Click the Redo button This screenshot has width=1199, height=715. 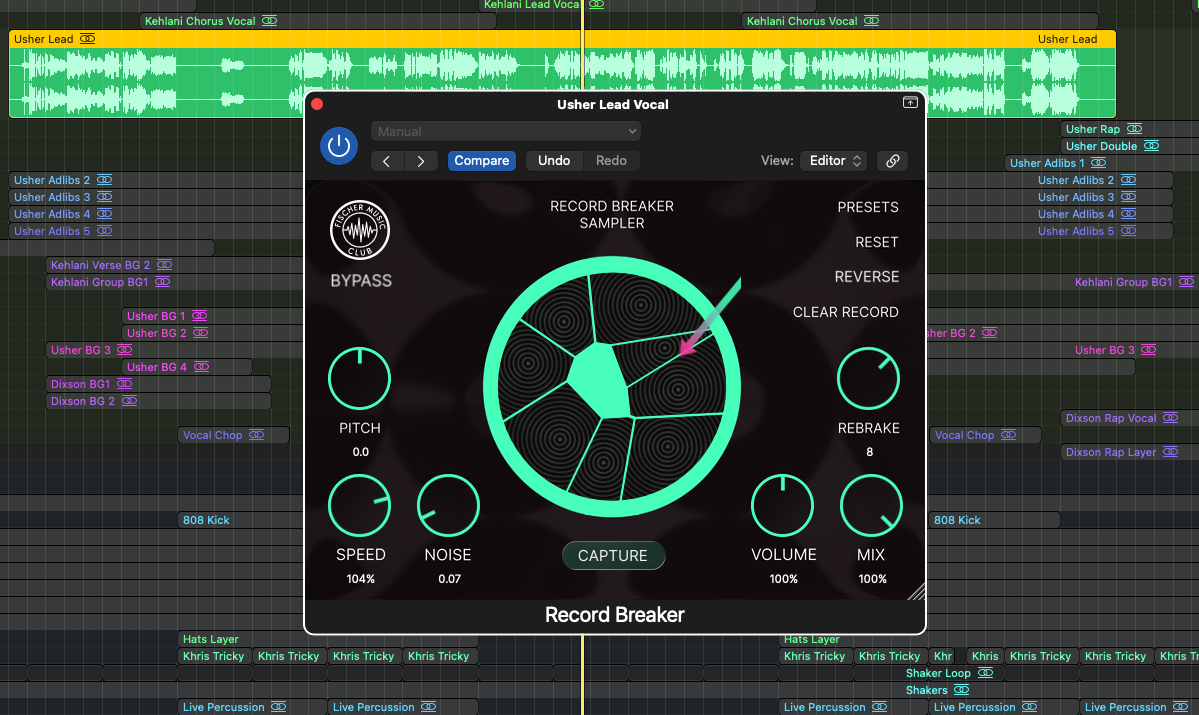point(611,161)
